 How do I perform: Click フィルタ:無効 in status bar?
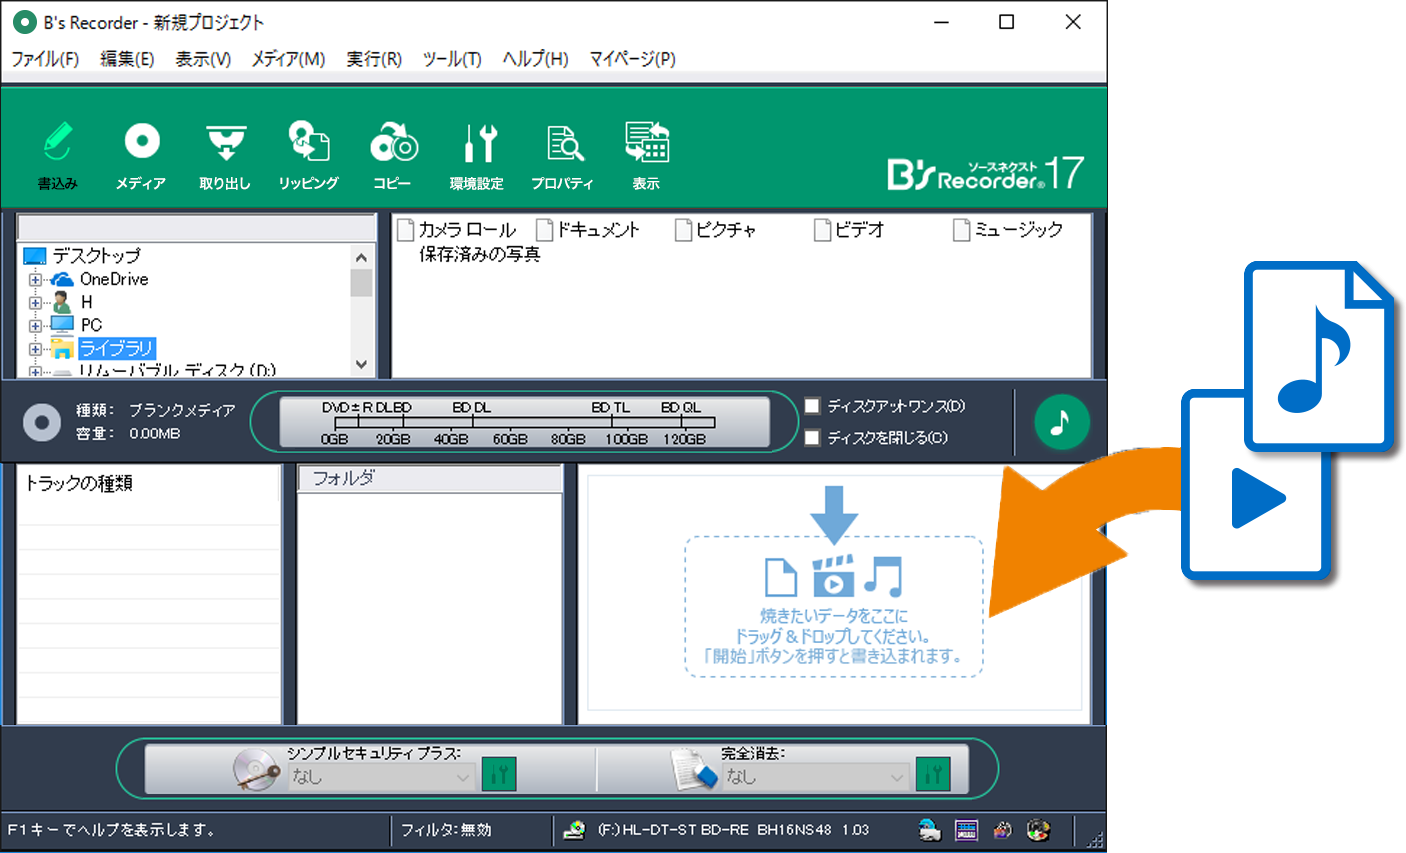[446, 830]
